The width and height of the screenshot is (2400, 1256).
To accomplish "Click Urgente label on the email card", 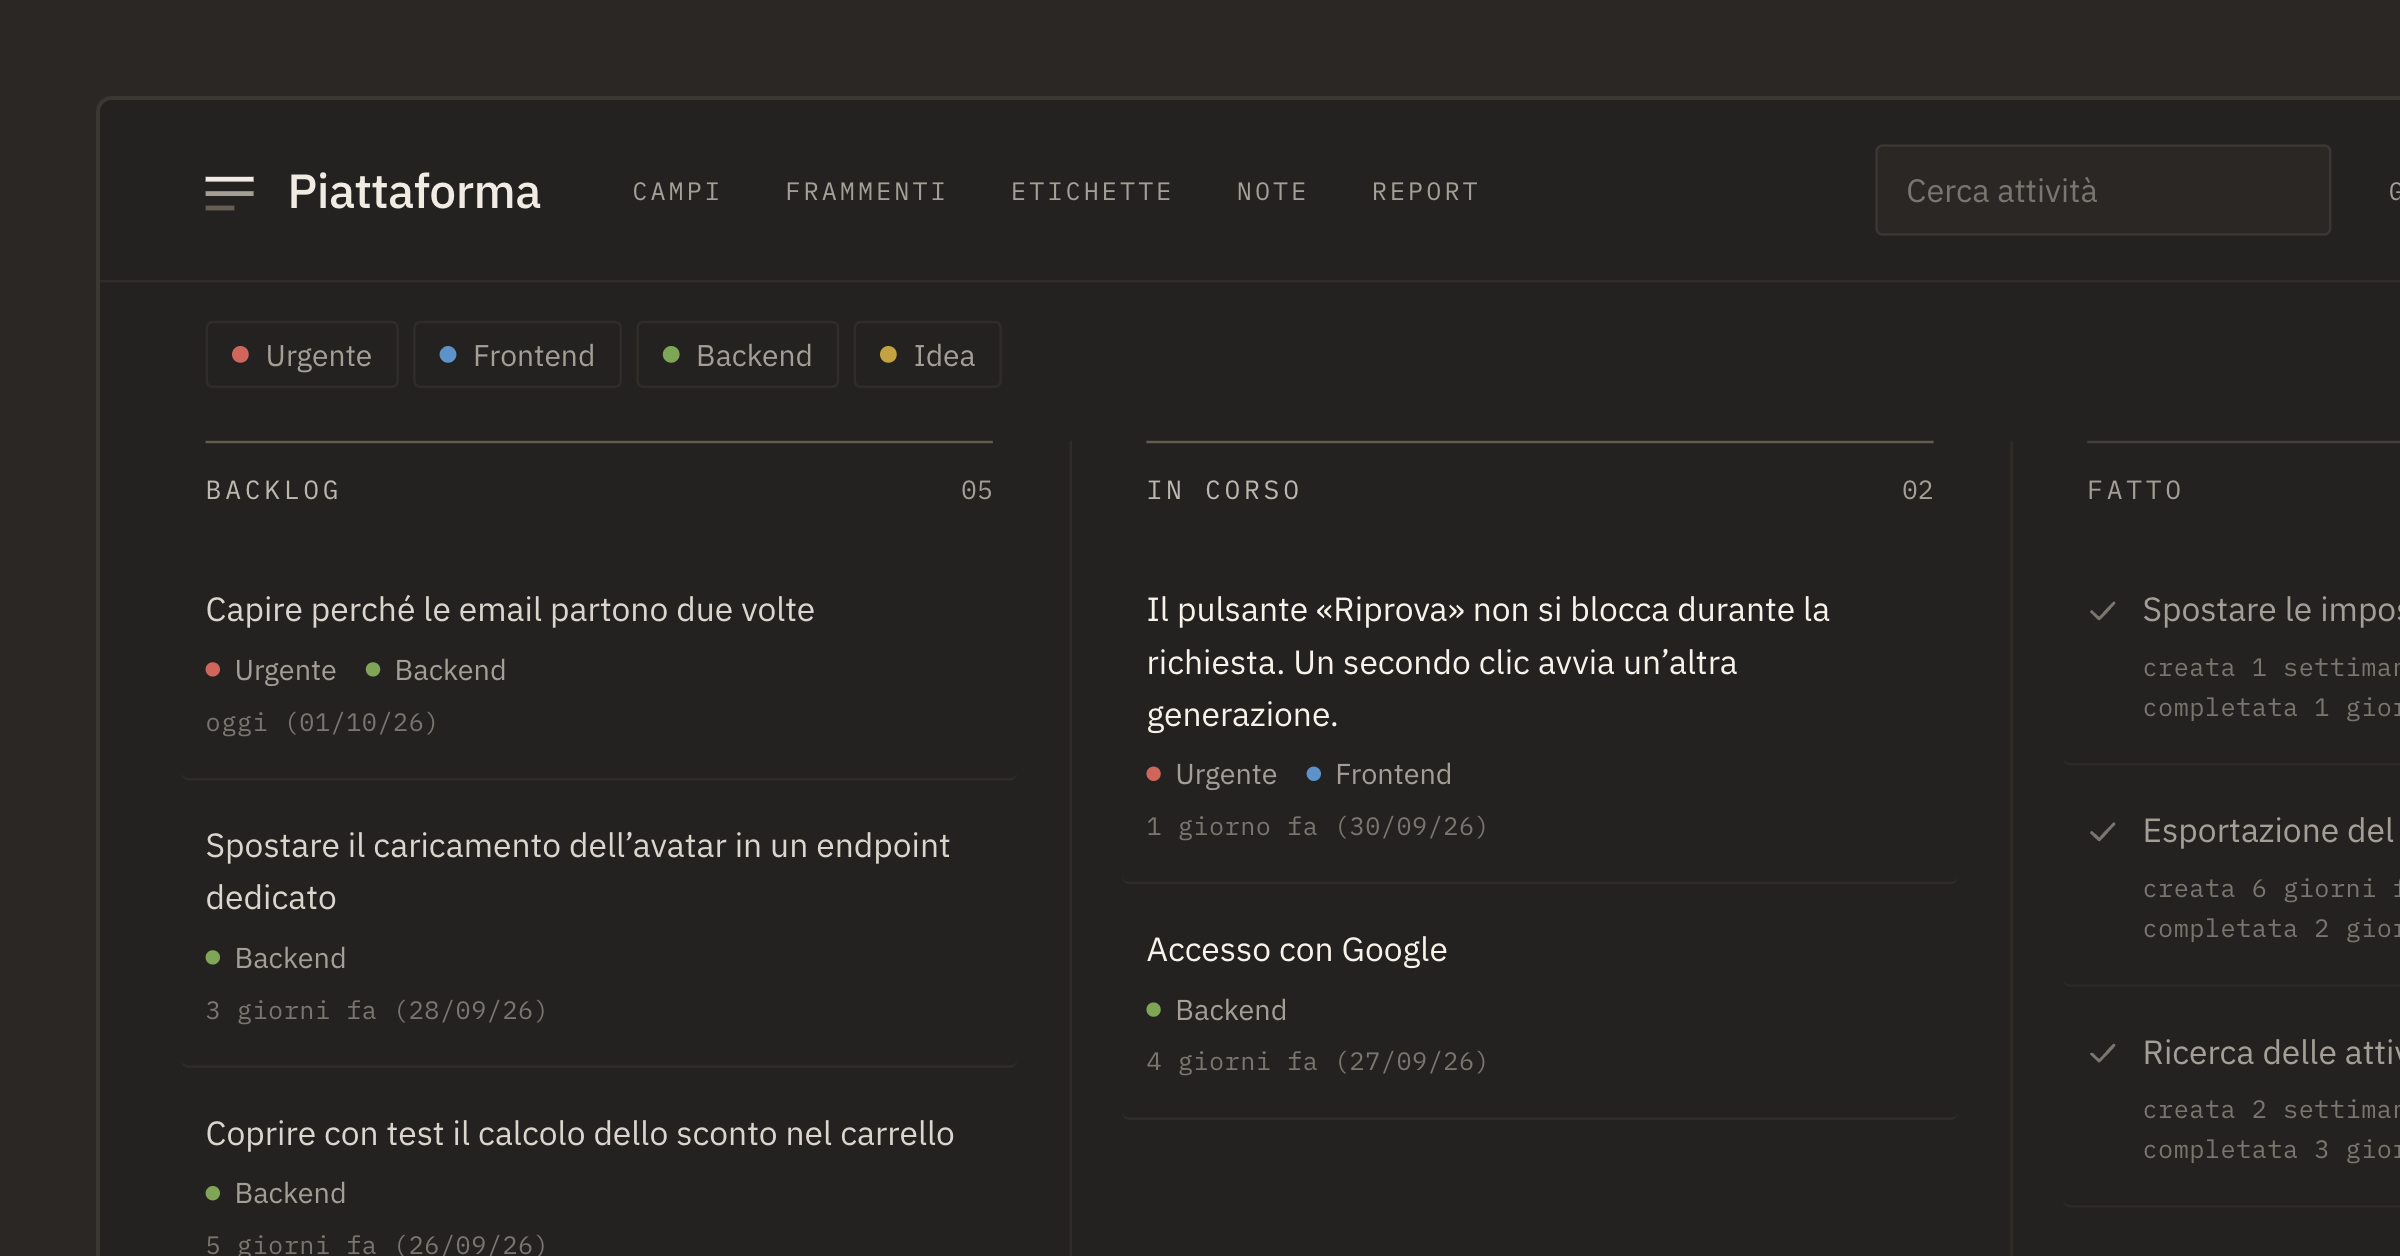I will pyautogui.click(x=271, y=670).
